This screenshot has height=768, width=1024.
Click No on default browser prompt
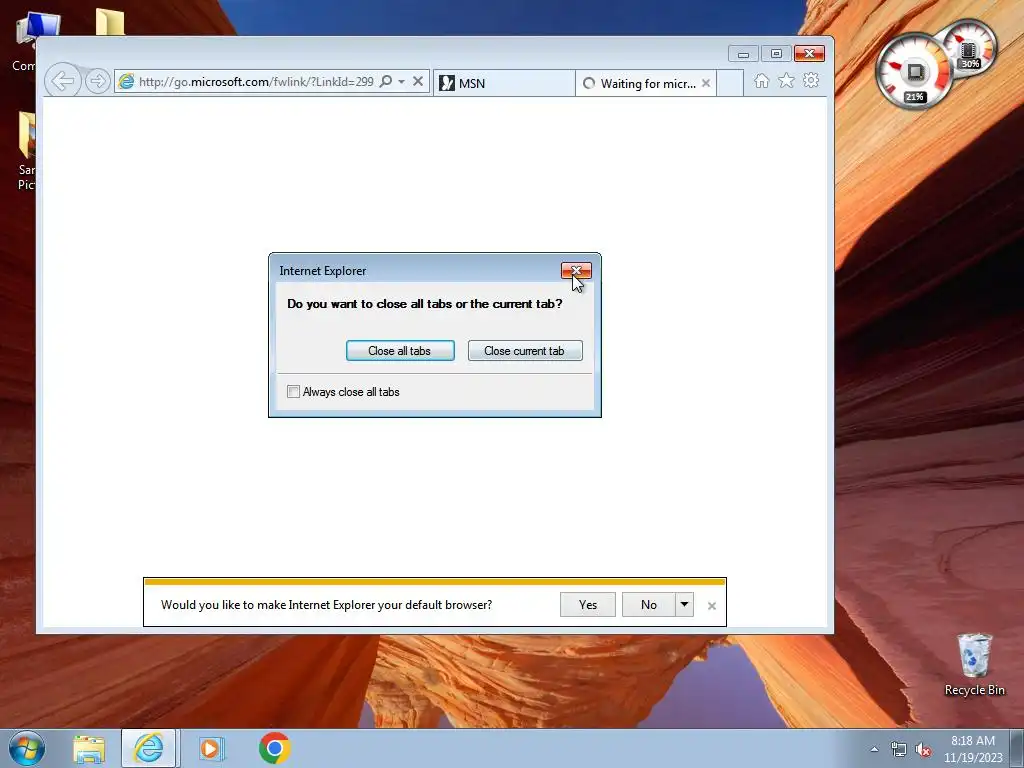pyautogui.click(x=648, y=605)
